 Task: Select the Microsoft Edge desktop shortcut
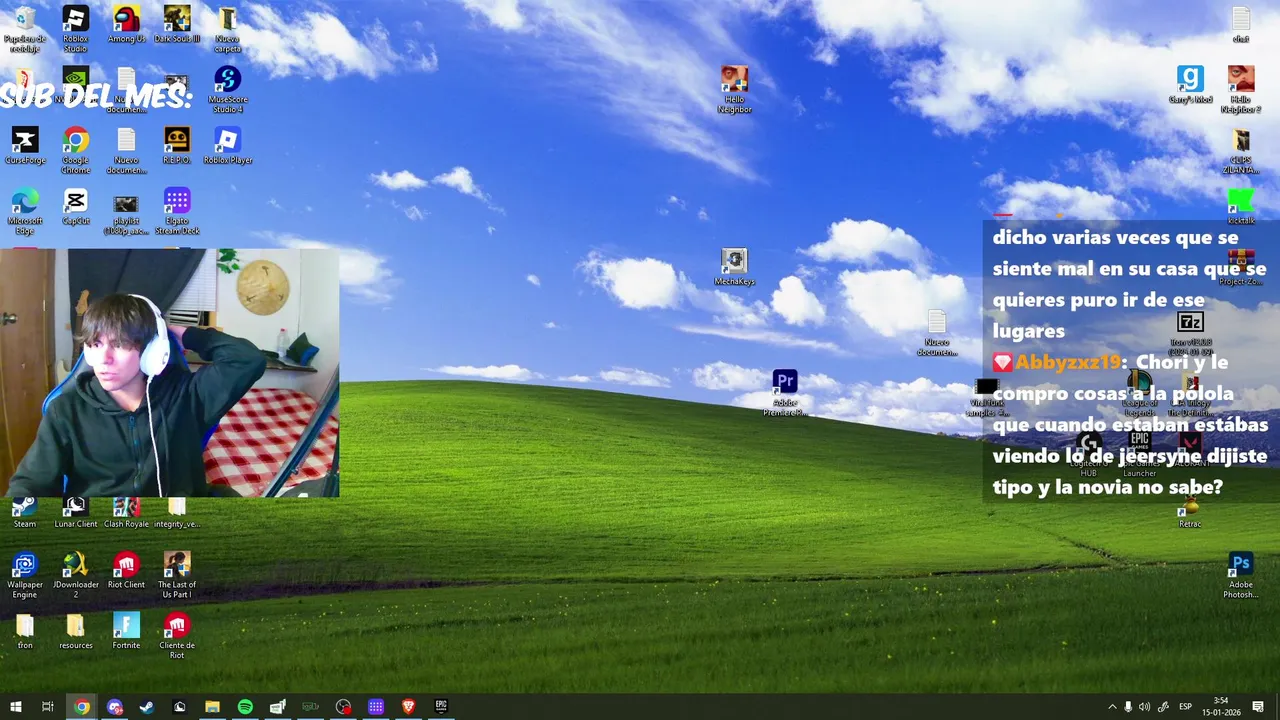(x=25, y=211)
